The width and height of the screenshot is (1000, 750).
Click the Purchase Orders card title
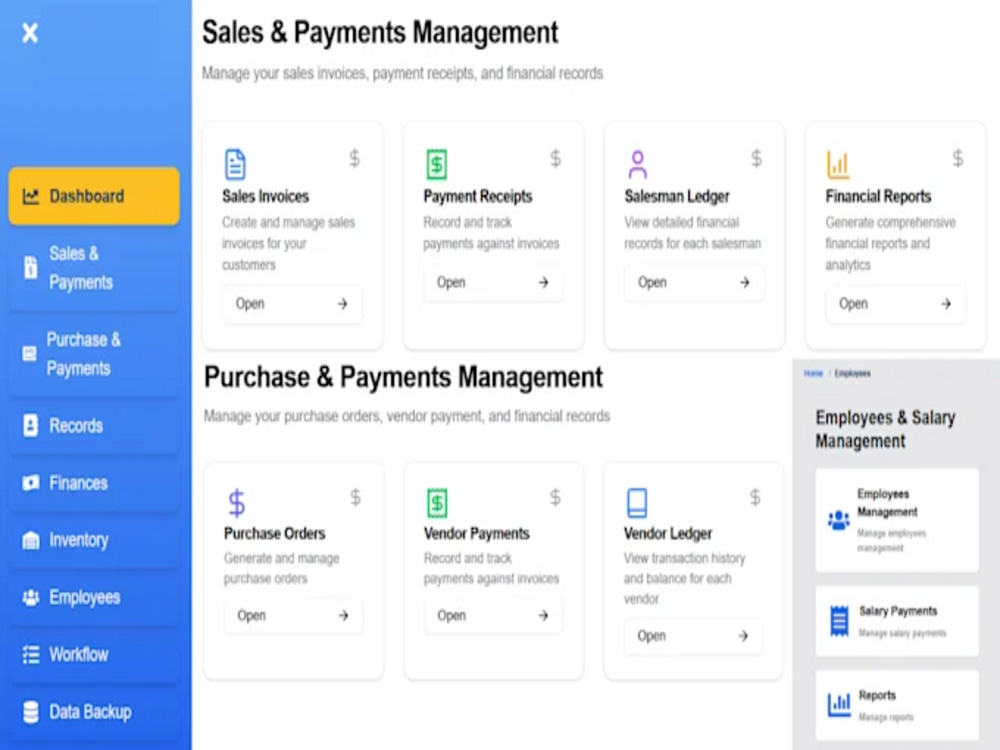pos(274,533)
